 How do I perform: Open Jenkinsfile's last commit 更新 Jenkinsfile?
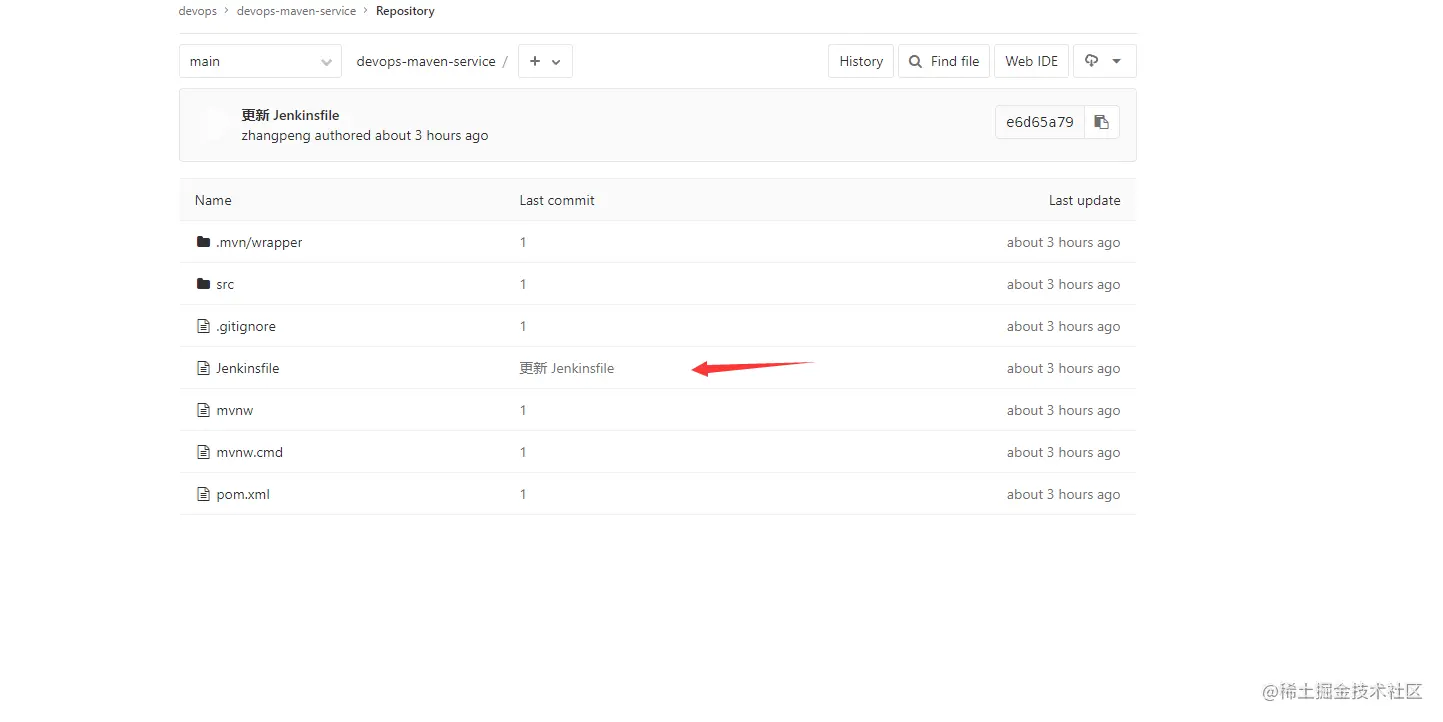tap(567, 368)
